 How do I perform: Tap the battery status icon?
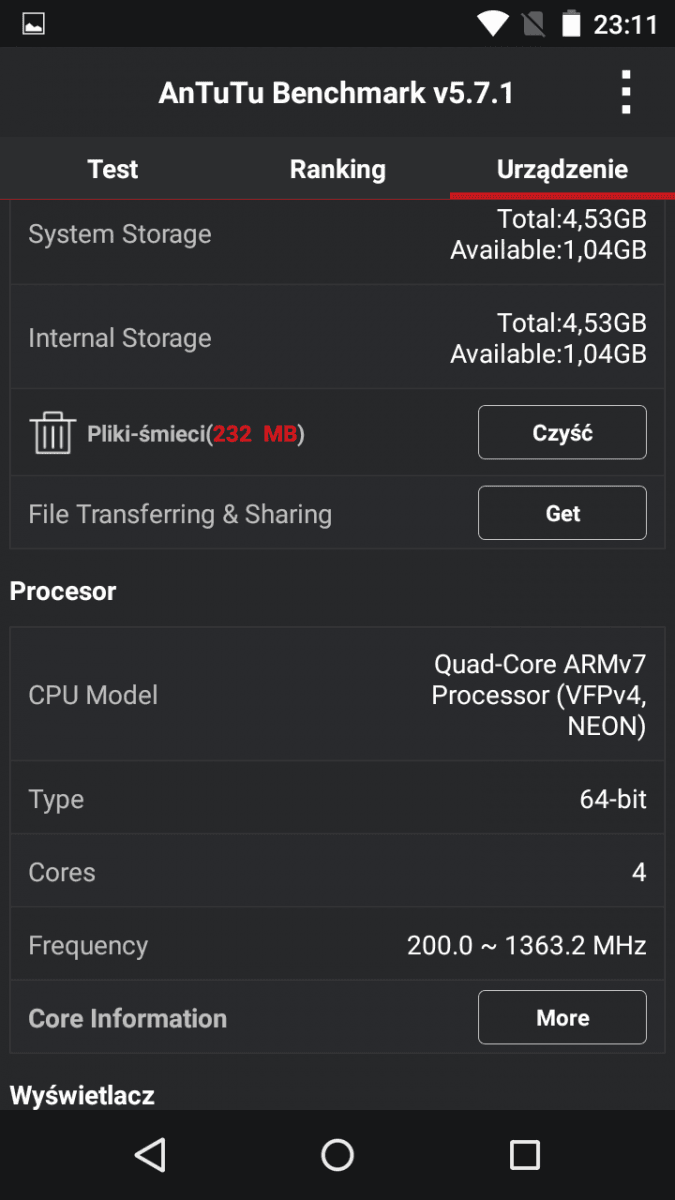click(x=571, y=23)
